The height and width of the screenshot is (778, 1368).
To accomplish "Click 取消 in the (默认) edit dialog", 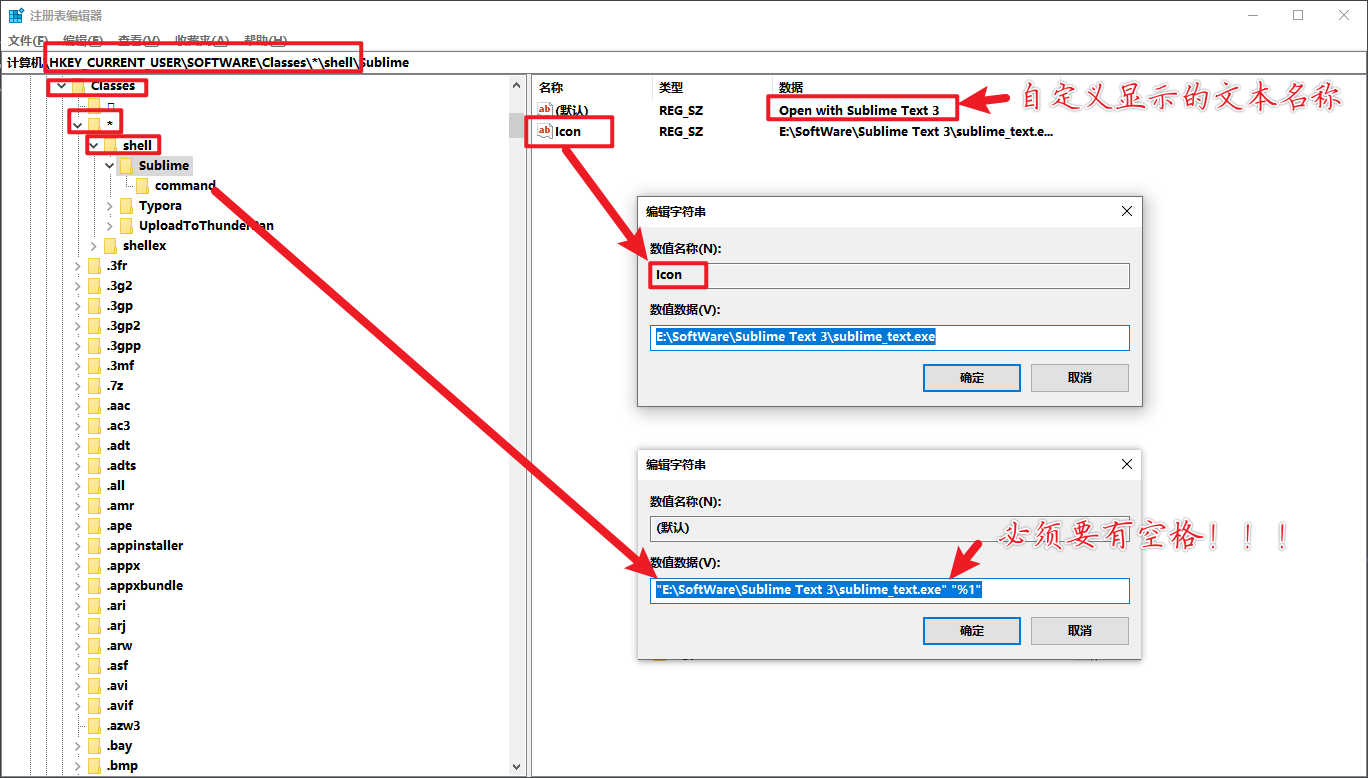I will point(1080,631).
